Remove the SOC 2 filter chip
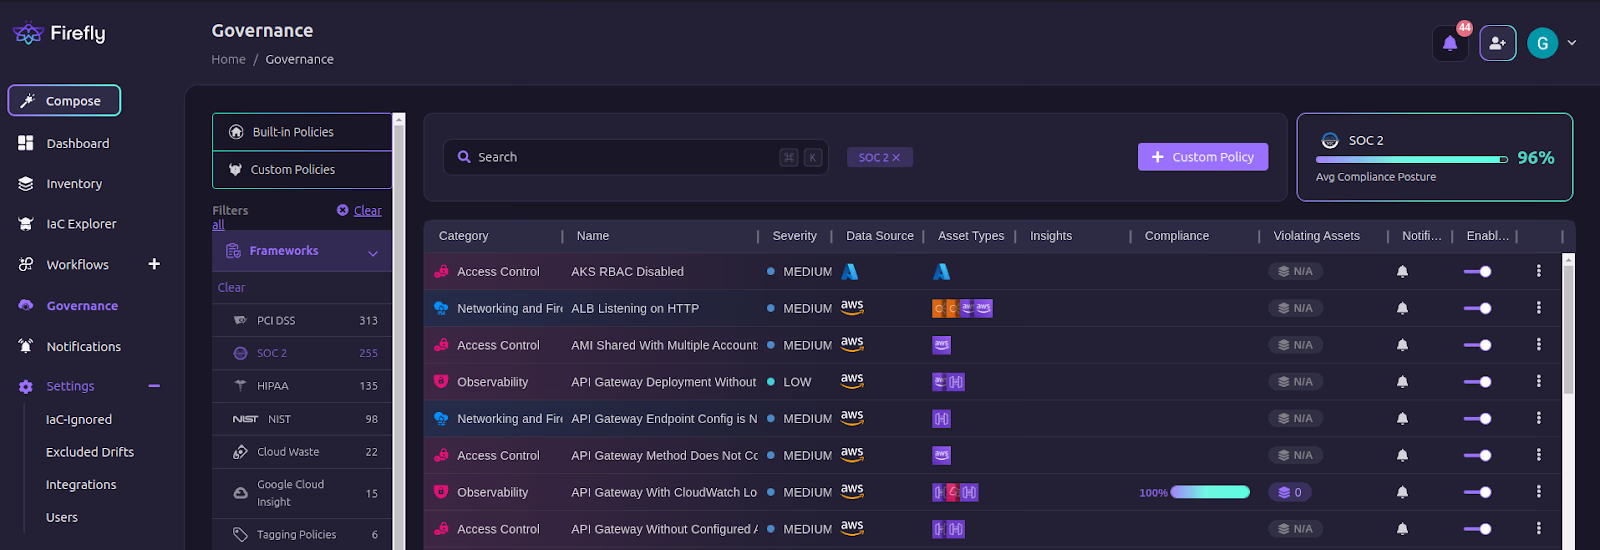 [896, 158]
